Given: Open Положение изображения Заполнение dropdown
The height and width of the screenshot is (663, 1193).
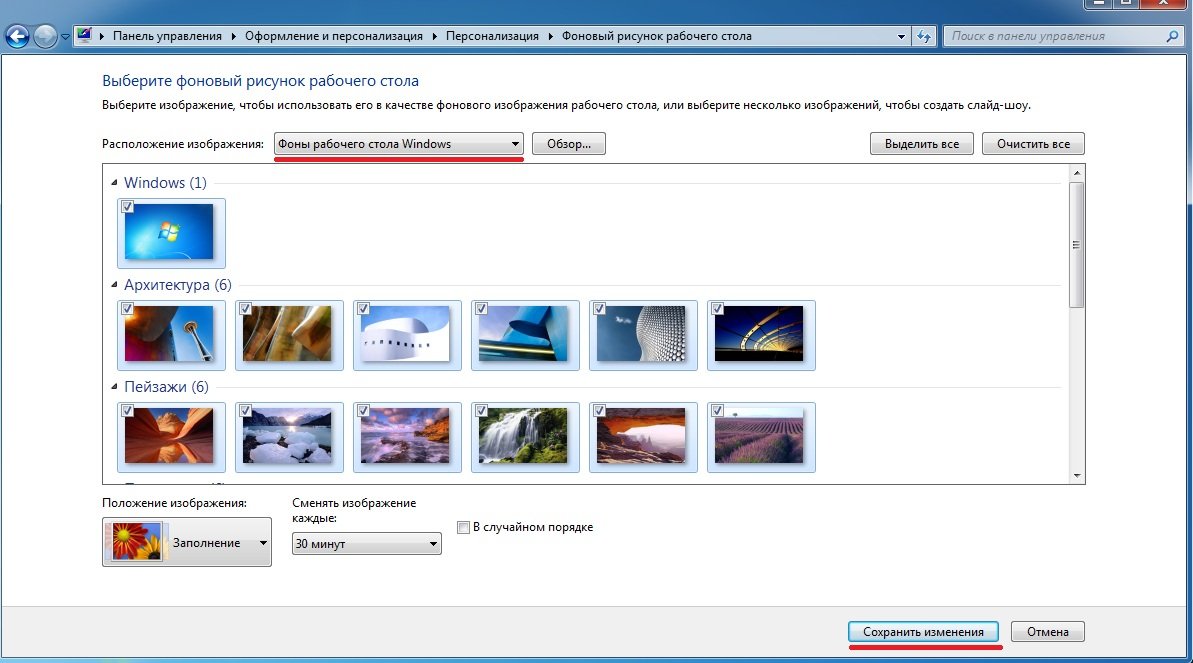Looking at the screenshot, I should [x=186, y=542].
